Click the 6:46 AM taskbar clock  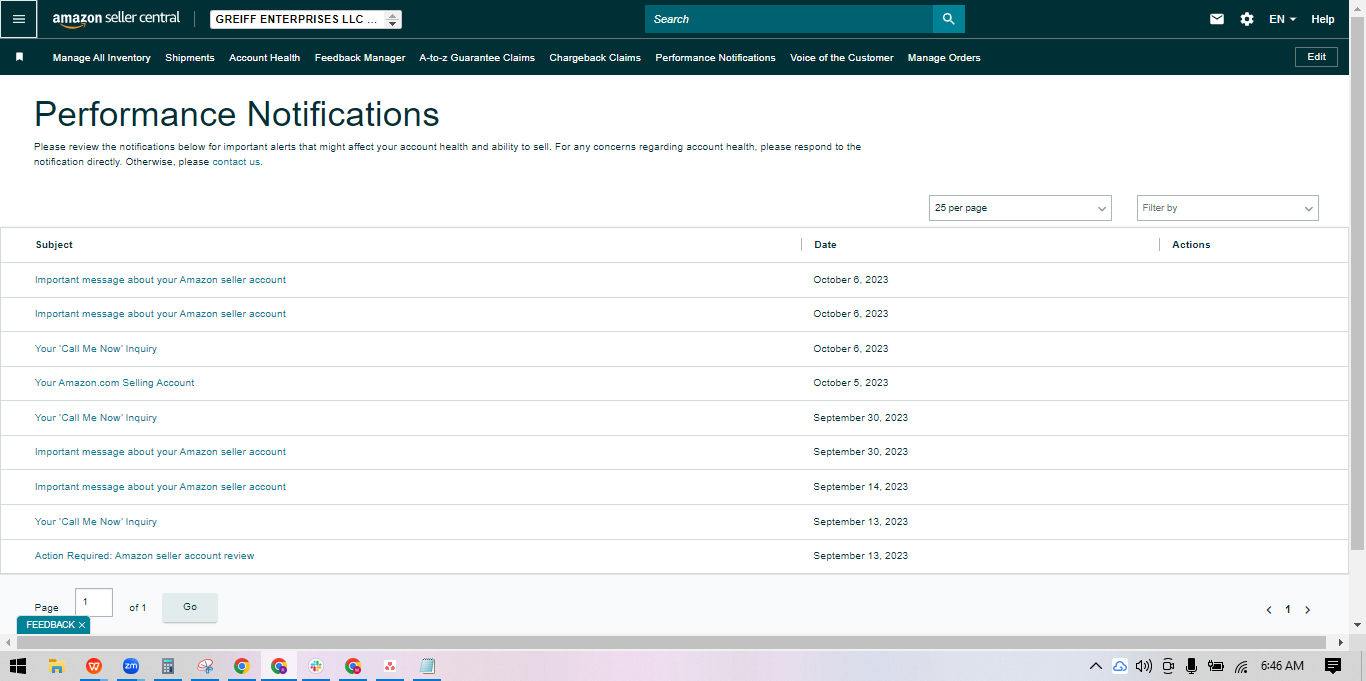pos(1282,666)
